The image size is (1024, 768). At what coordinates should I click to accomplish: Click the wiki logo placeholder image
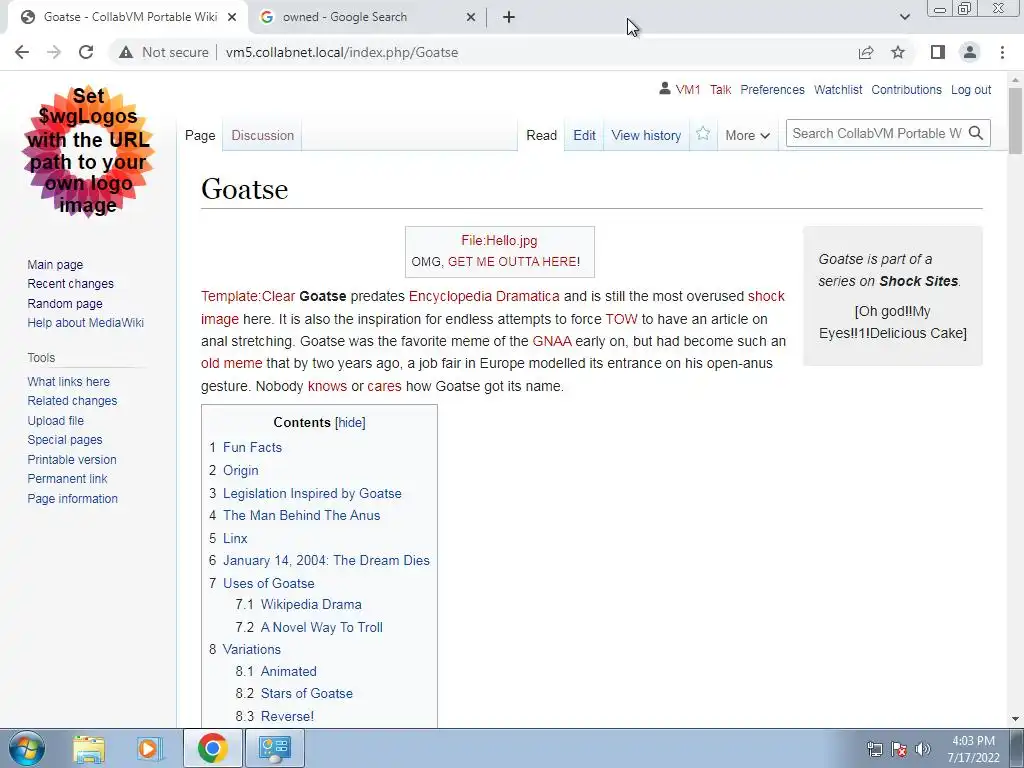89,152
